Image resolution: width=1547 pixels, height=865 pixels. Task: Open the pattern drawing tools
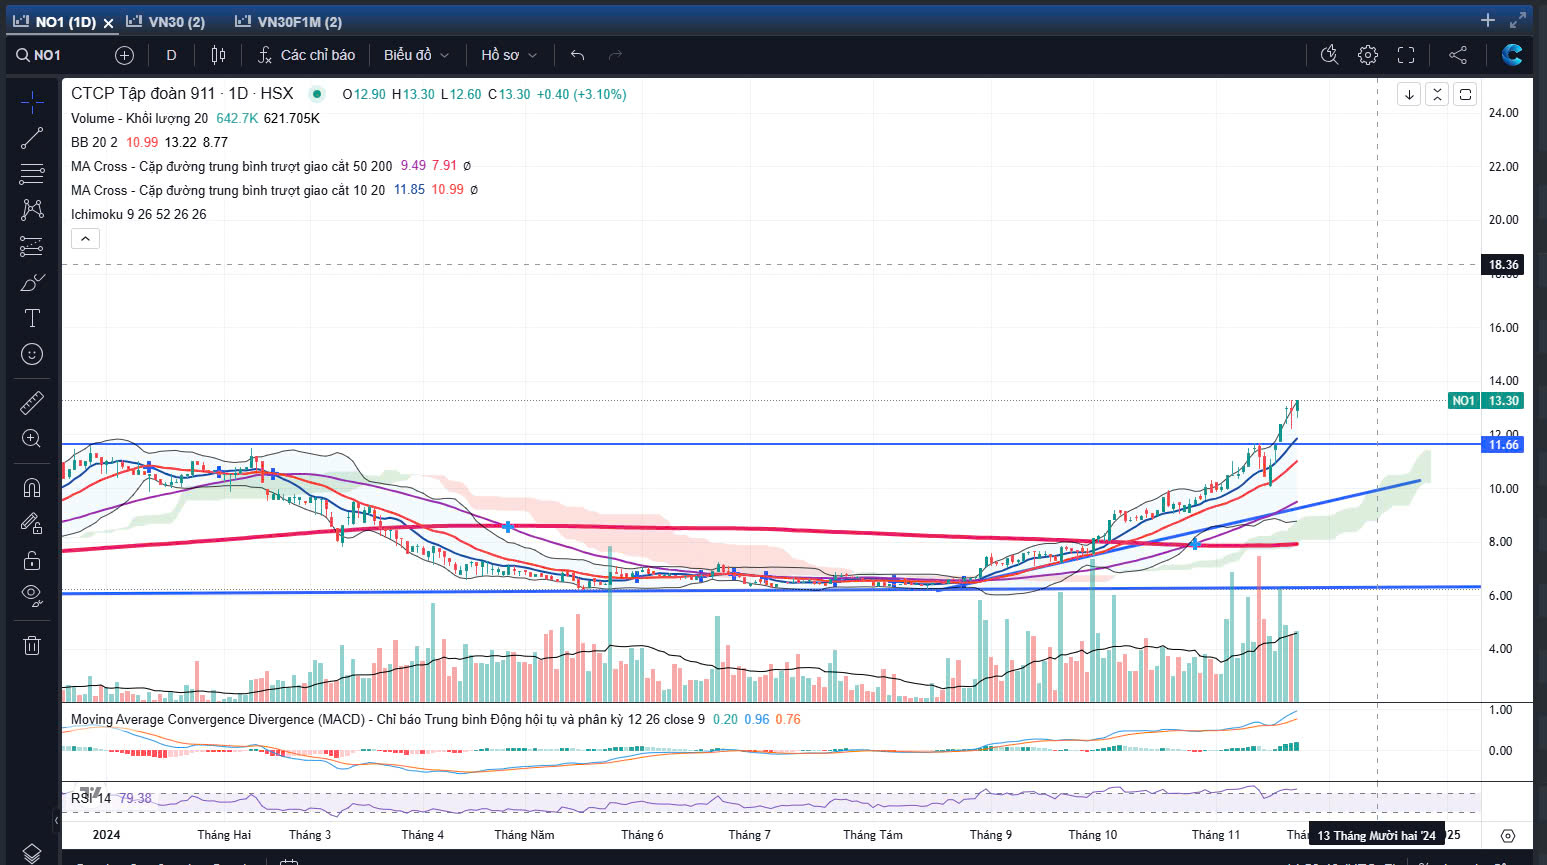click(32, 209)
